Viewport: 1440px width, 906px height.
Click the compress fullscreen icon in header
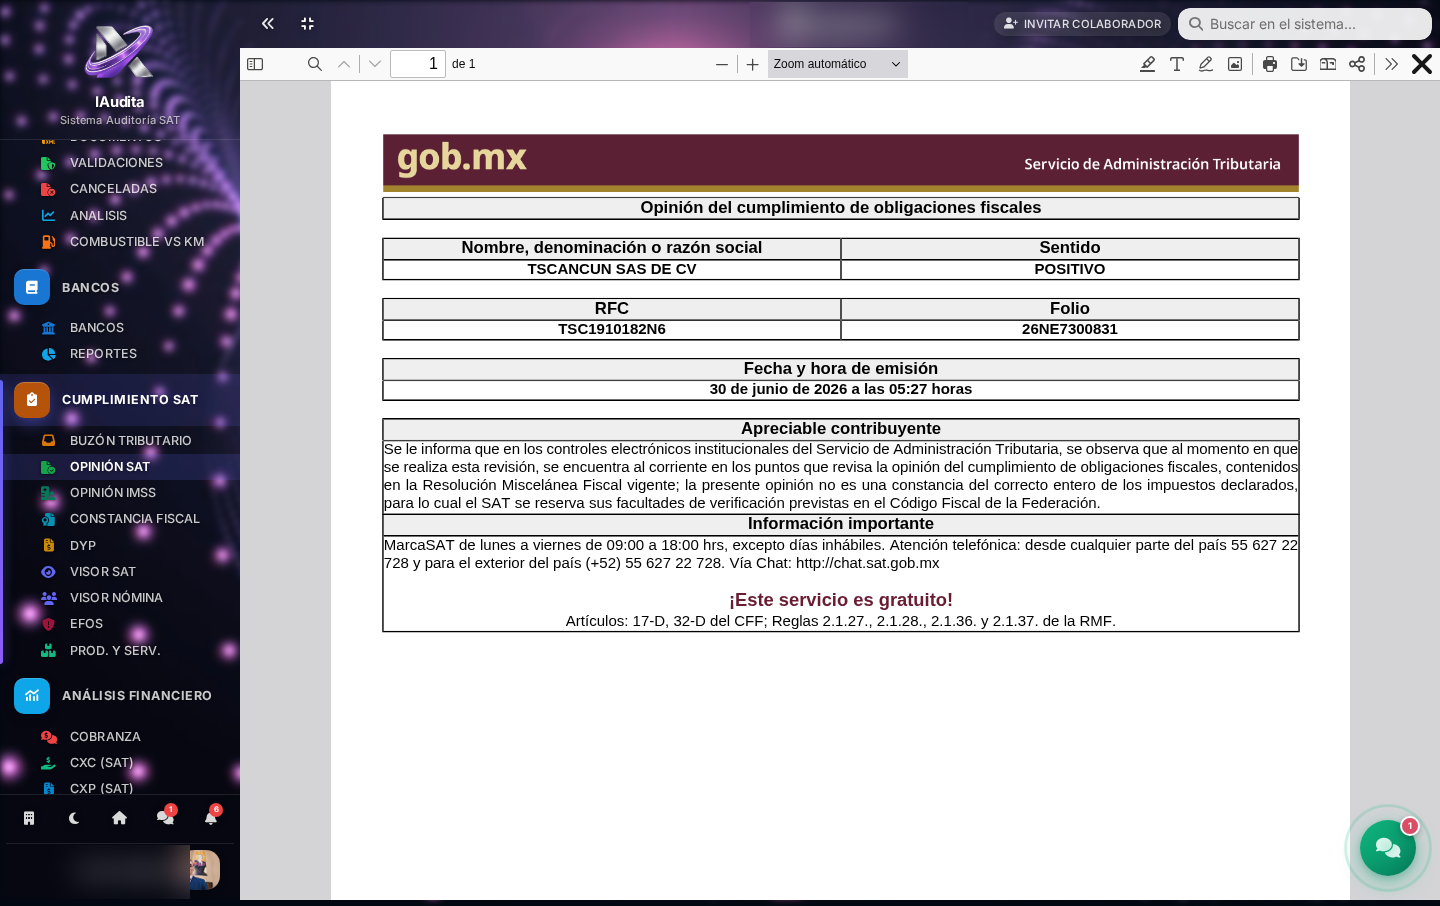coord(308,23)
